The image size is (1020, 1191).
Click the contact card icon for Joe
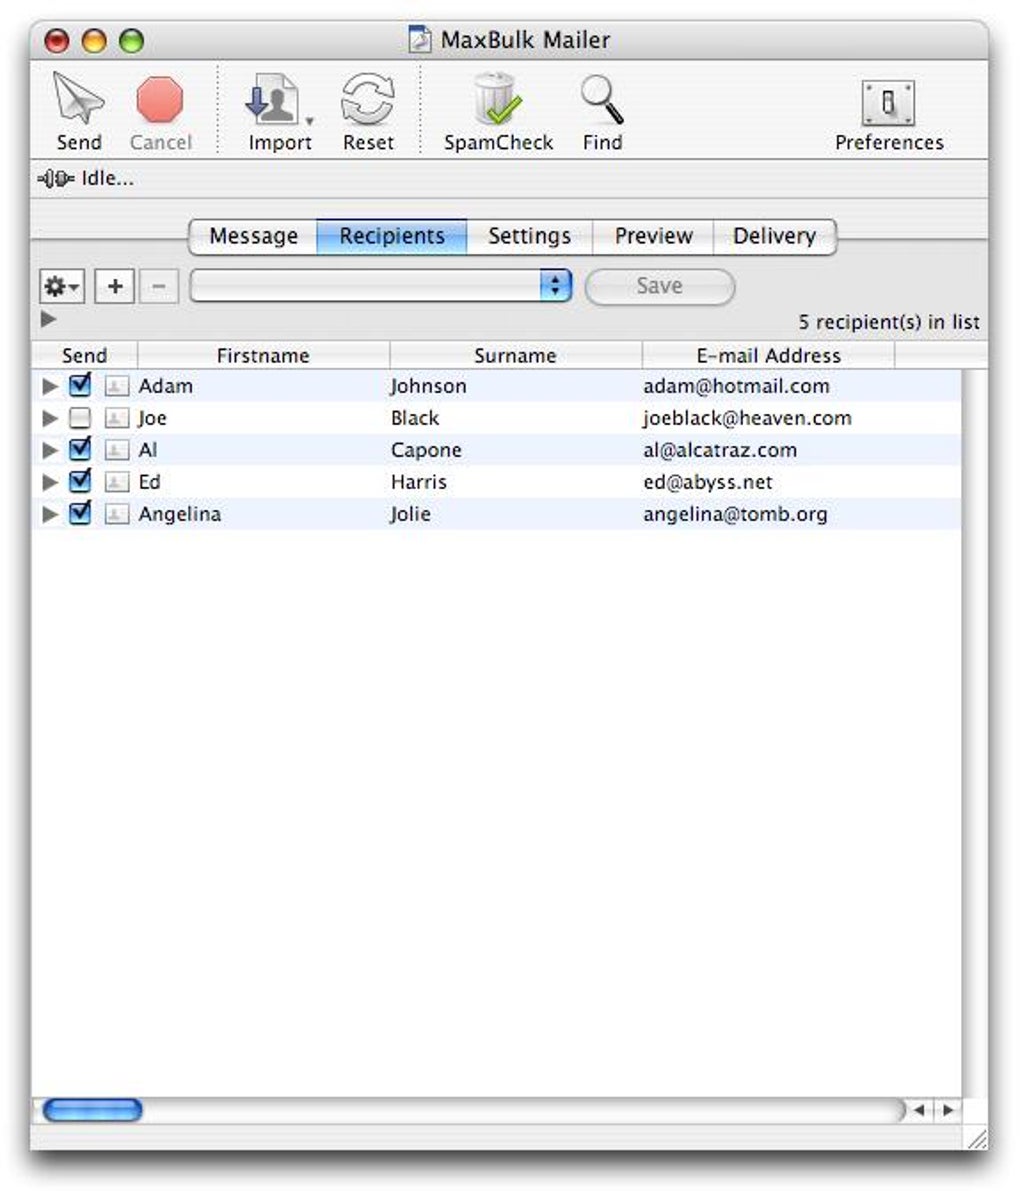116,418
